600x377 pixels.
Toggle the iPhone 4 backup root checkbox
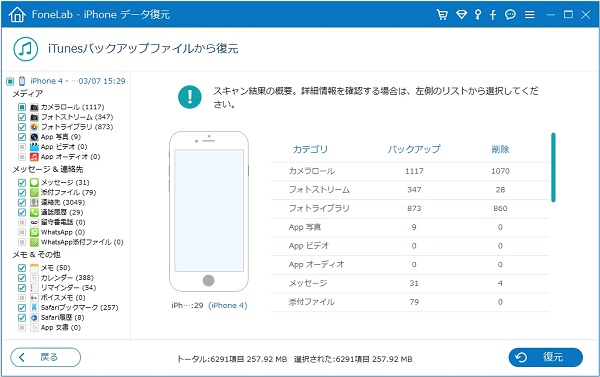pyautogui.click(x=10, y=81)
